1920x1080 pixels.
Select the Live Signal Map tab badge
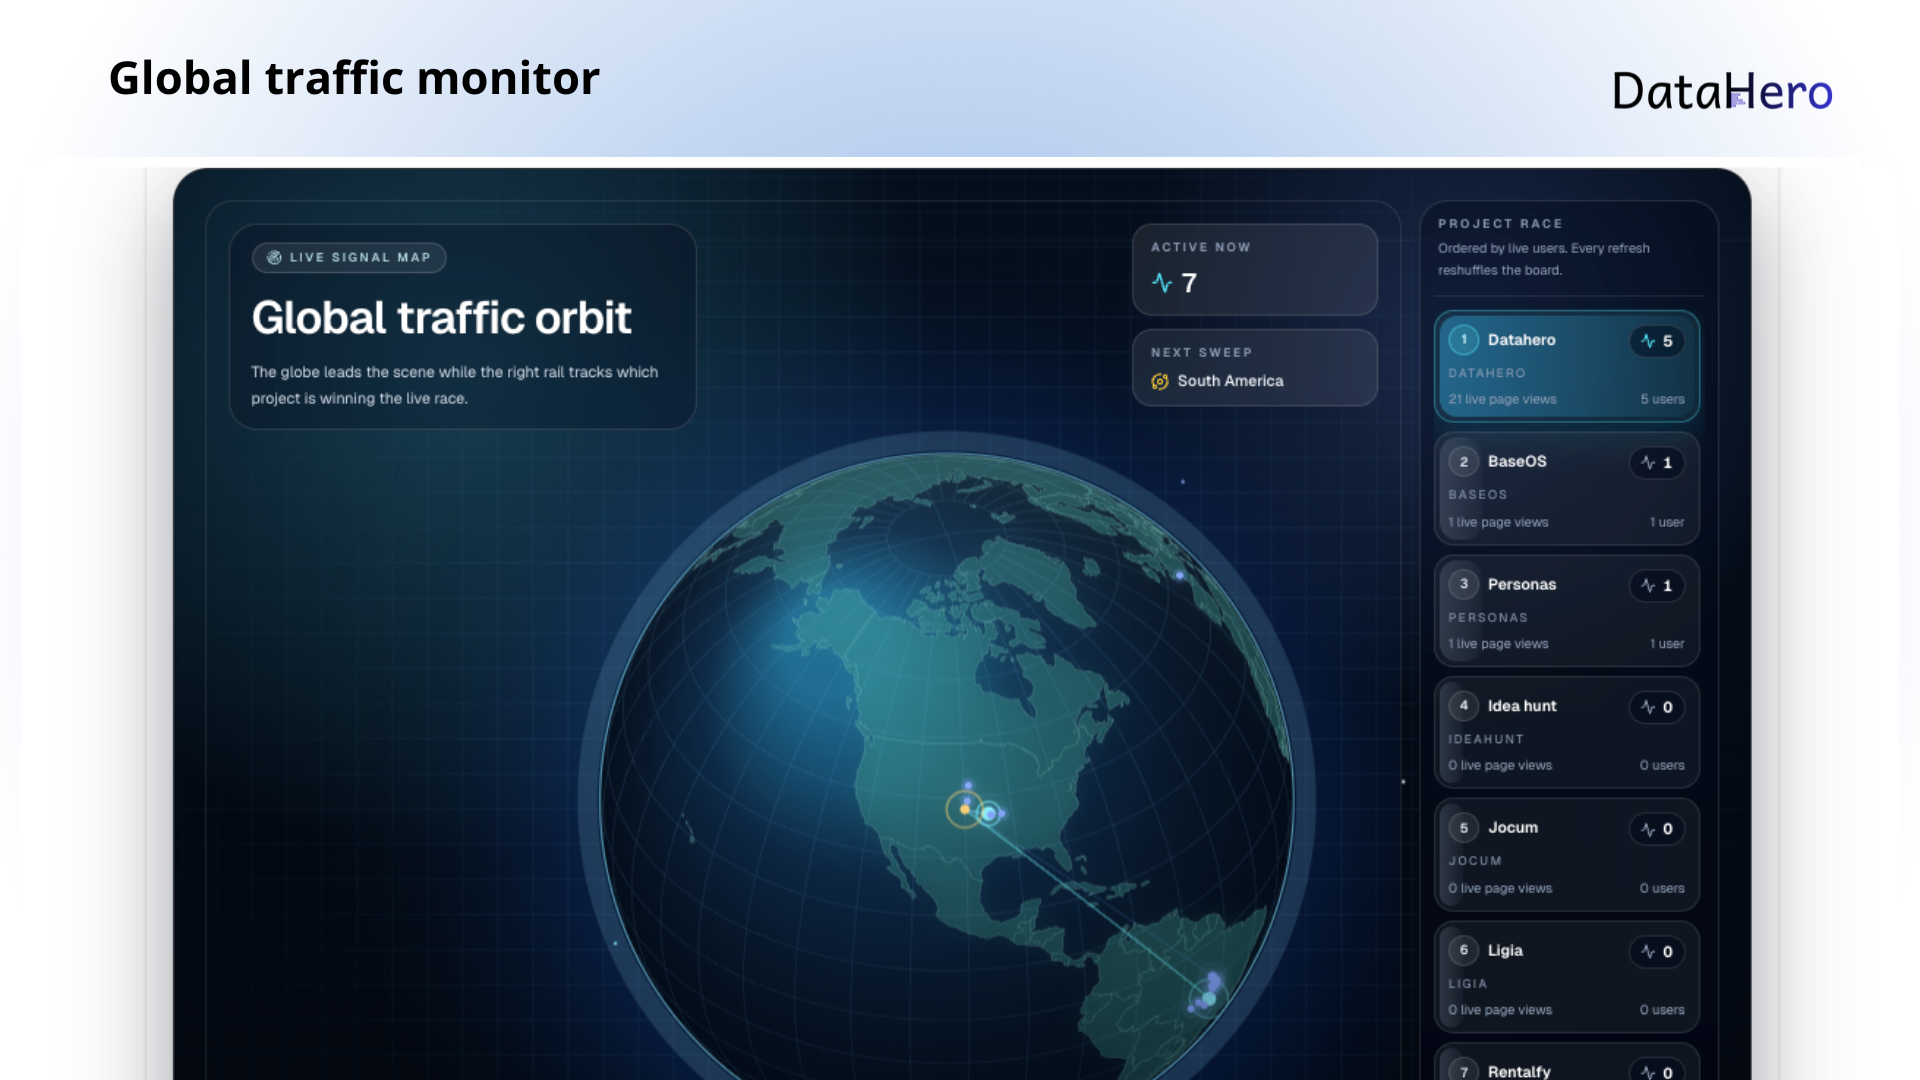348,257
